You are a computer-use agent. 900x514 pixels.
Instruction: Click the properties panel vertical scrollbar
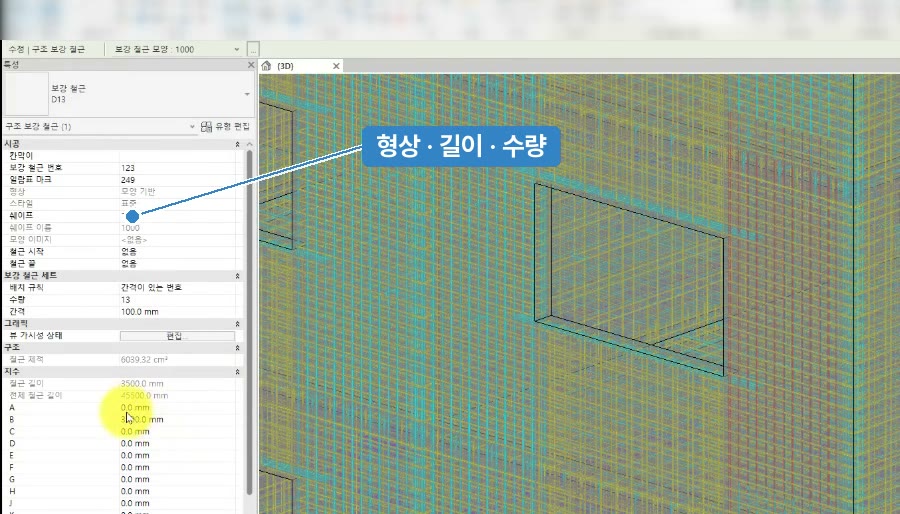click(250, 321)
